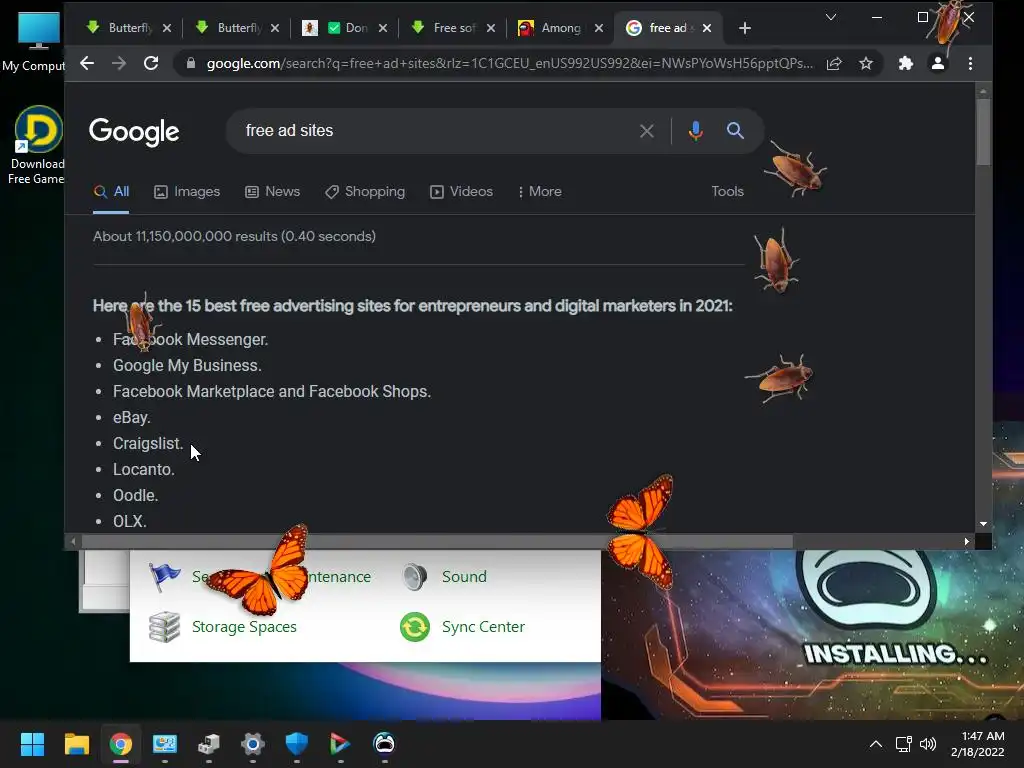Reload the Google search page
The height and width of the screenshot is (768, 1024).
click(x=151, y=63)
